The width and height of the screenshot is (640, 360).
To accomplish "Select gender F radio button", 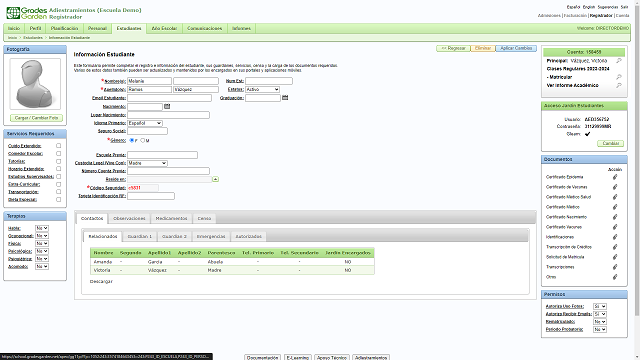I will [x=131, y=140].
